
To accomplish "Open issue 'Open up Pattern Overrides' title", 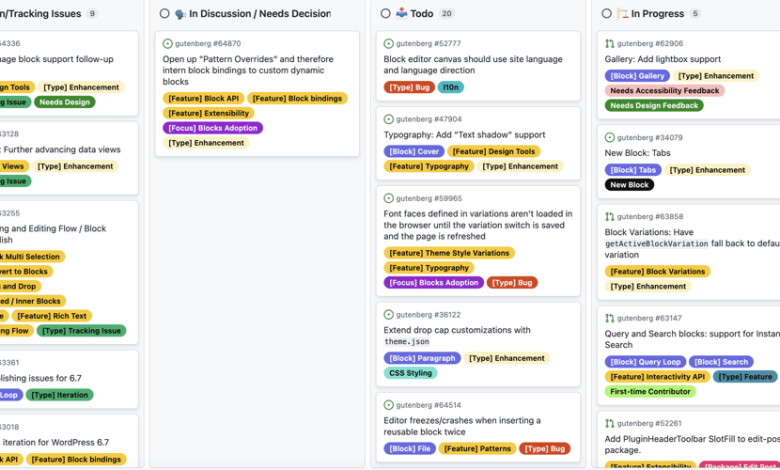I will tap(248, 70).
